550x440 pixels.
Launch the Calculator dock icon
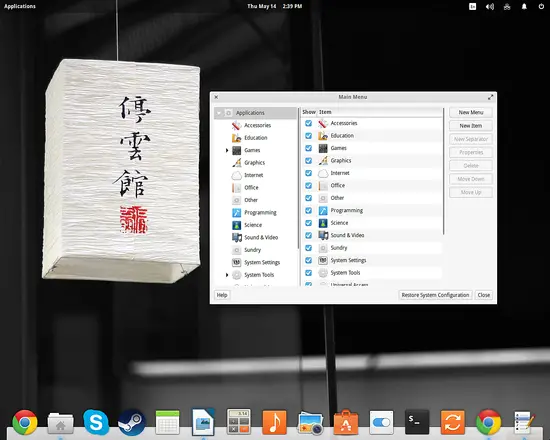[x=239, y=421]
